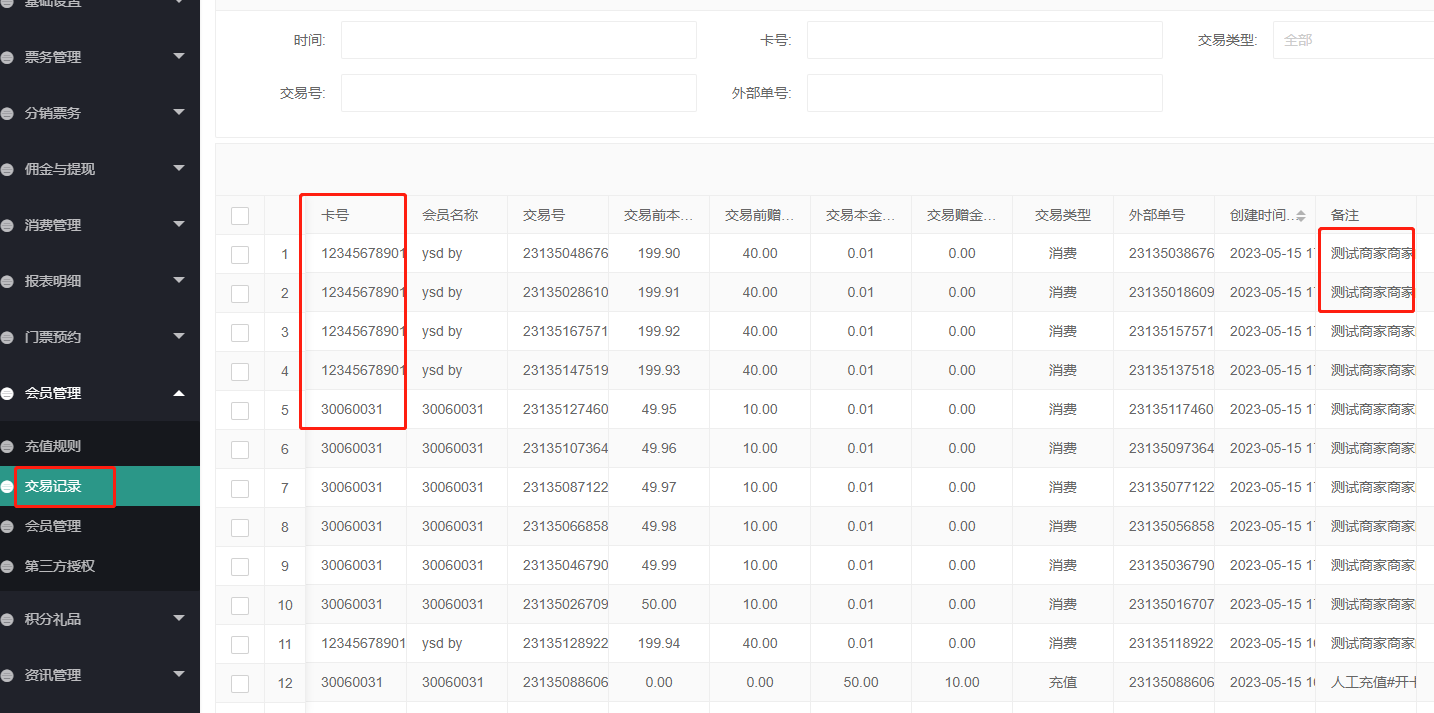This screenshot has height=713, width=1434.
Task: Select the 交易记录 sidebar entry
Action: pyautogui.click(x=53, y=487)
